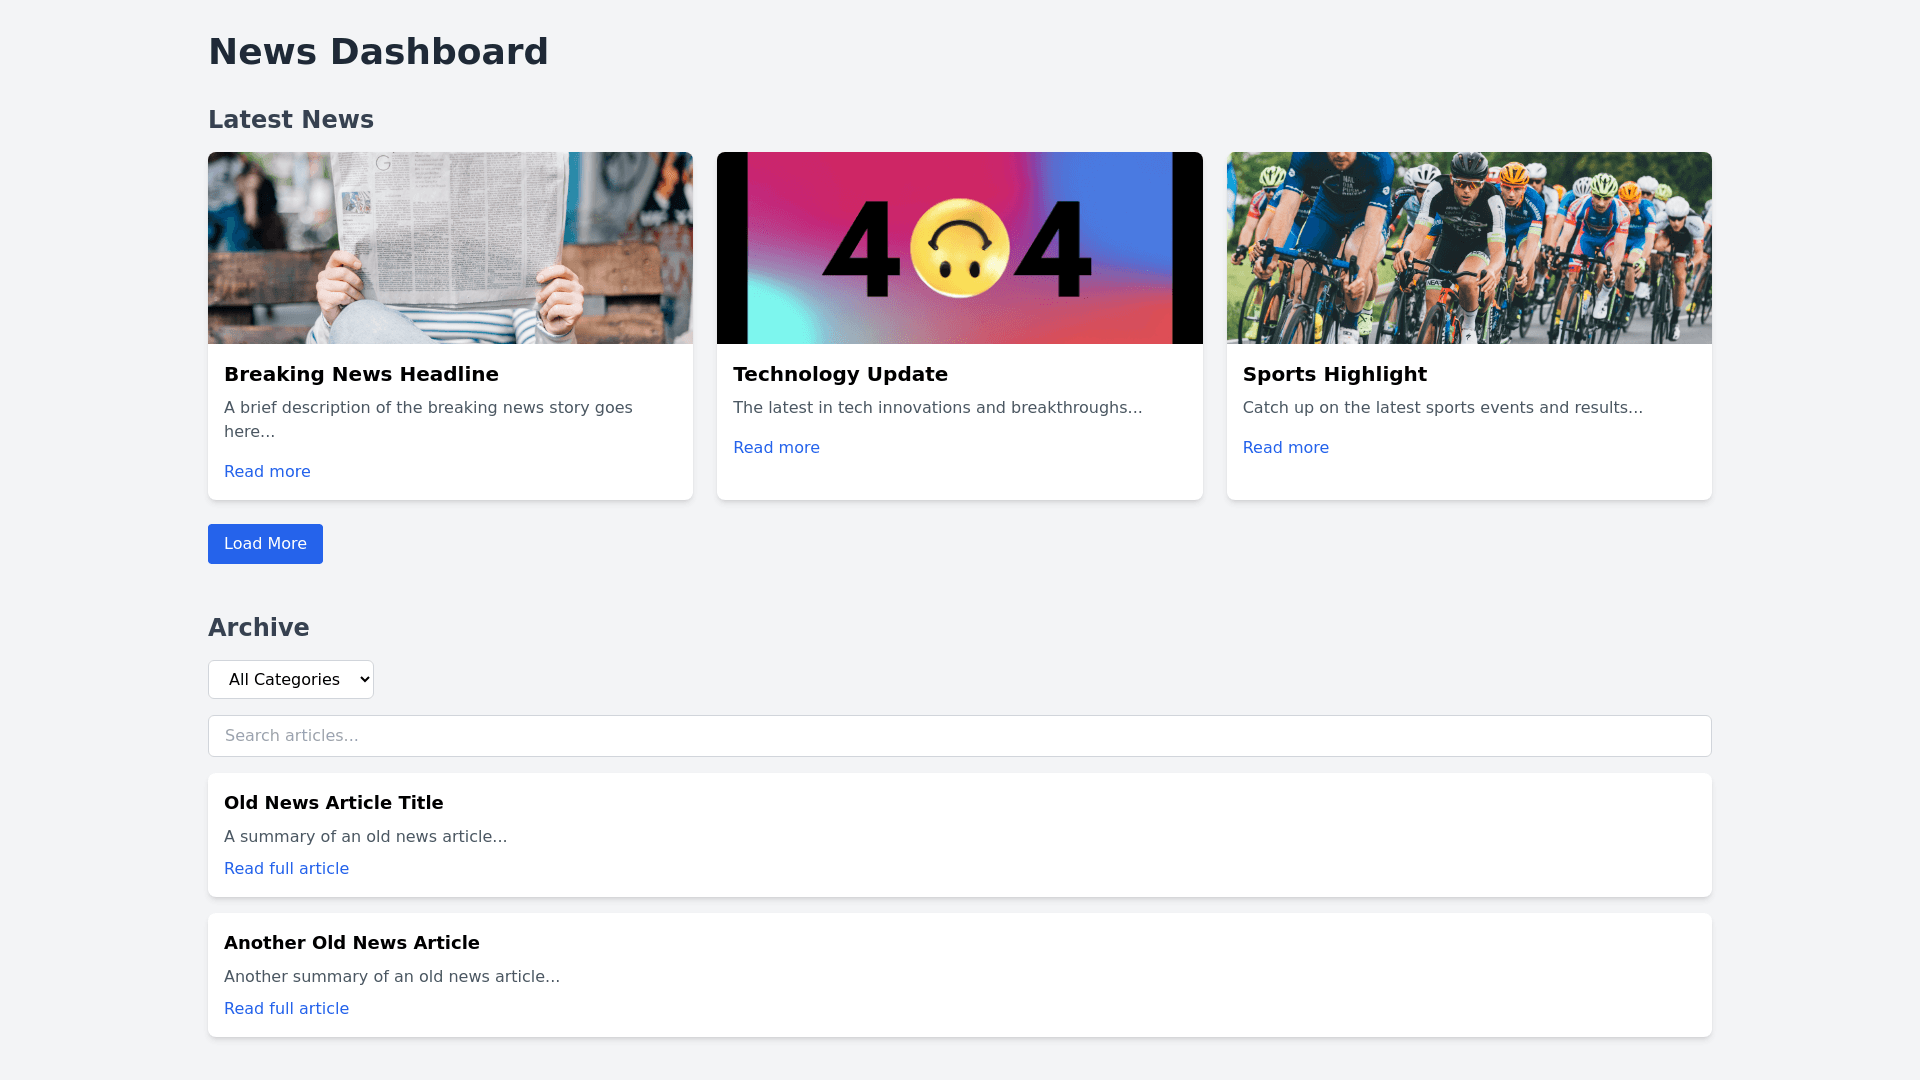Read full article for Another Old News Article
Image resolution: width=1920 pixels, height=1080 pixels.
(286, 1009)
